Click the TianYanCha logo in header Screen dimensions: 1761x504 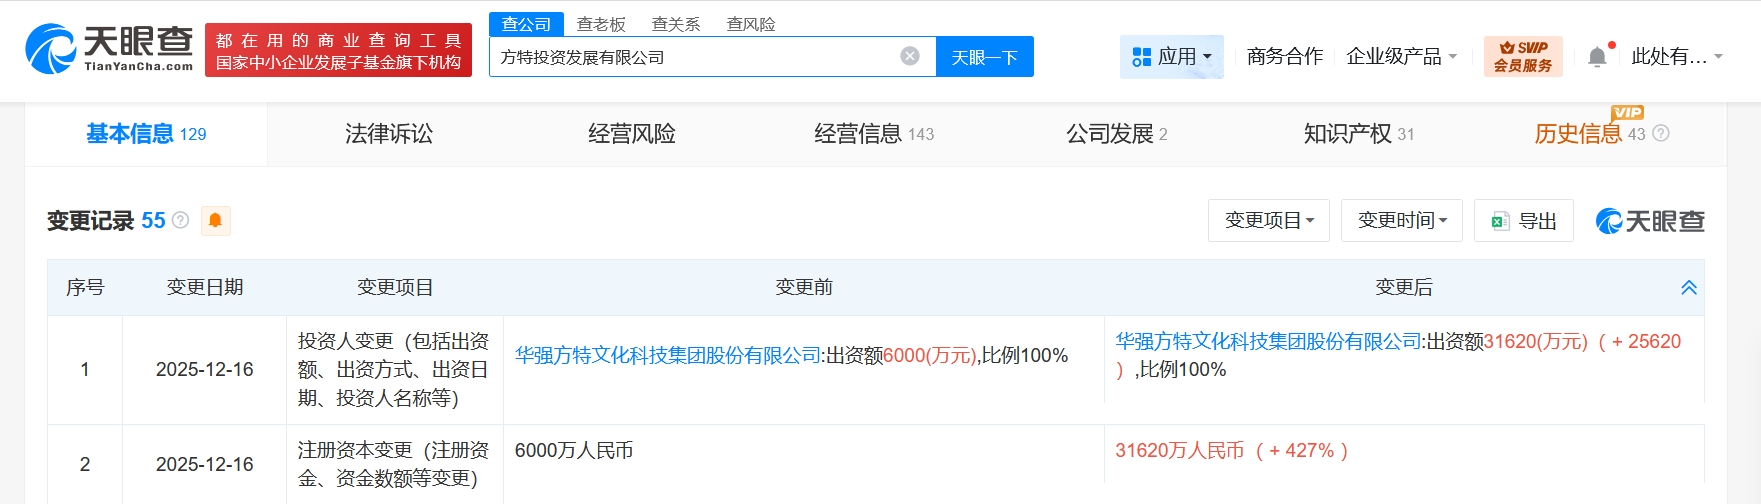pos(109,49)
